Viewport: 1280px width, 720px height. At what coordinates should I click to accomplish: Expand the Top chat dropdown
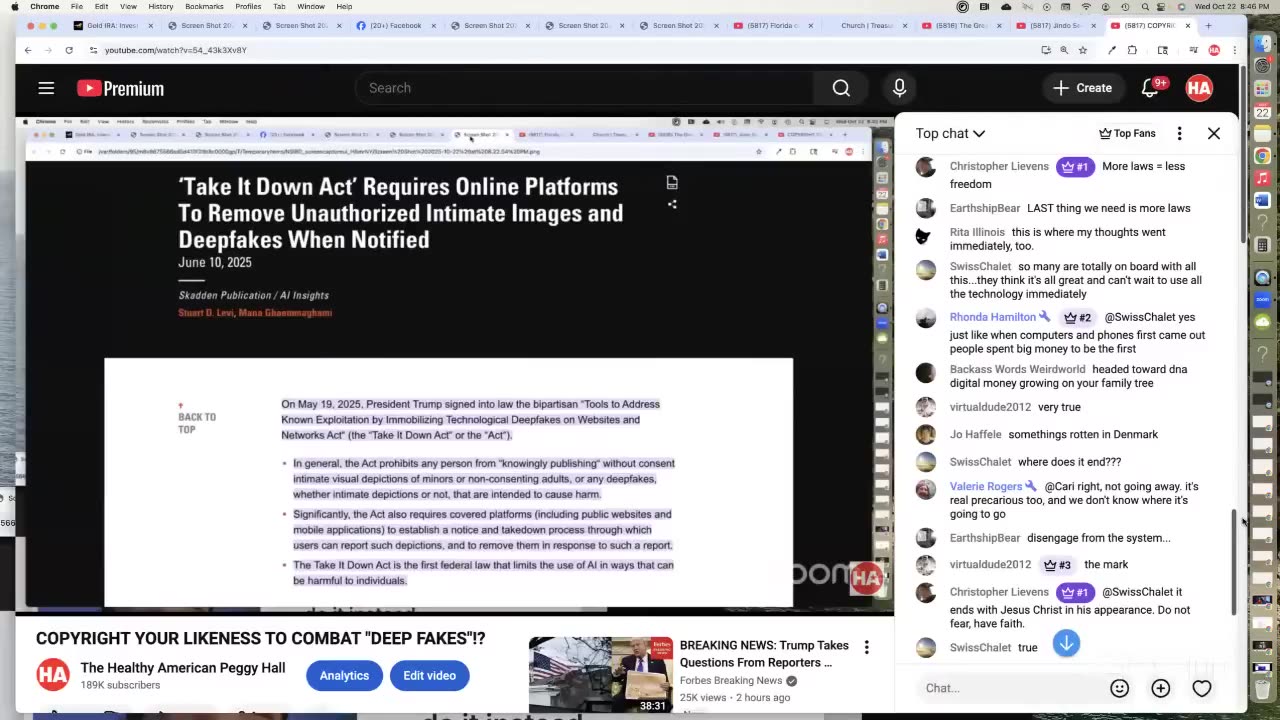point(950,133)
